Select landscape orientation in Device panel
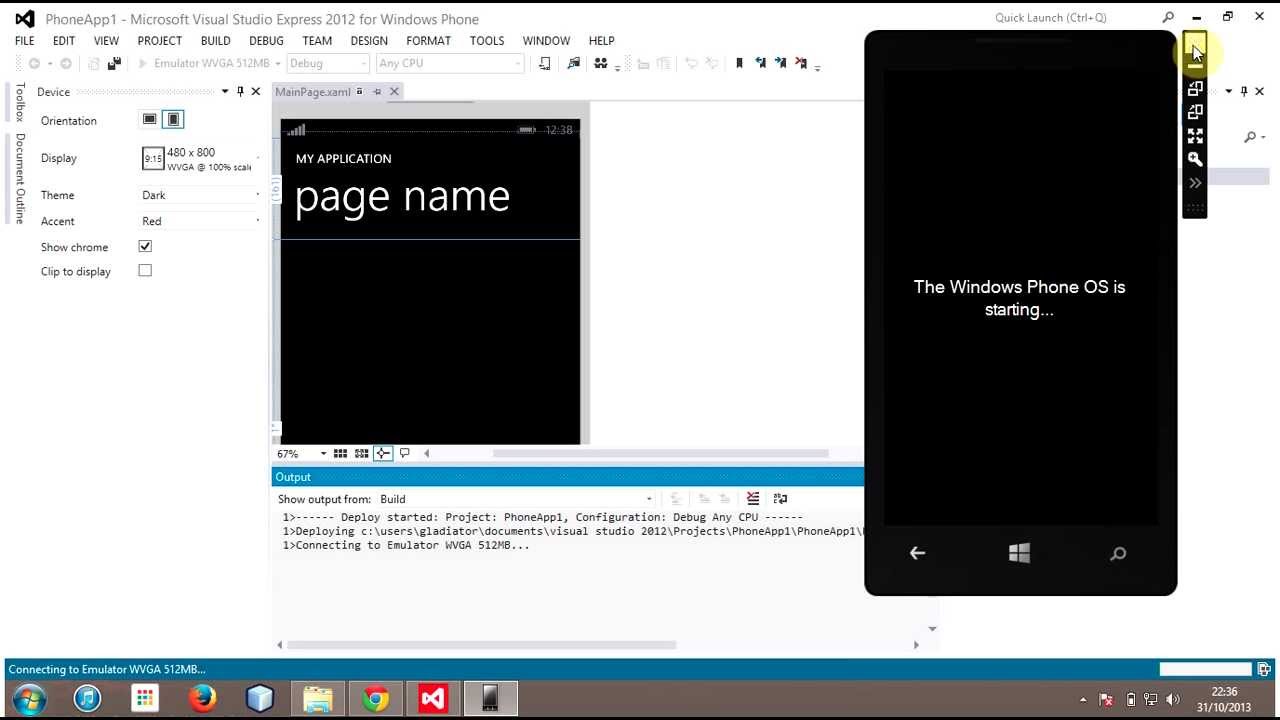Screen dimensions: 1280x720 [150, 119]
